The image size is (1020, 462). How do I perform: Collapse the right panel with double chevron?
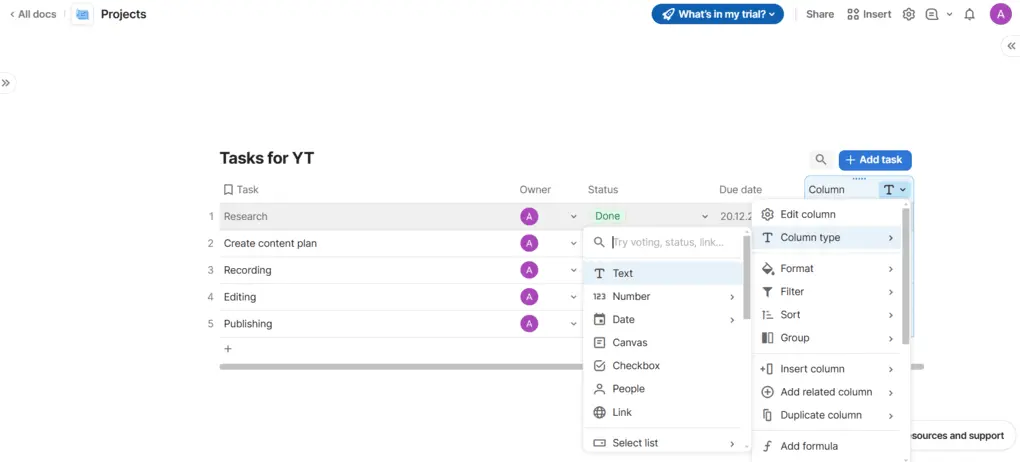tap(1011, 46)
